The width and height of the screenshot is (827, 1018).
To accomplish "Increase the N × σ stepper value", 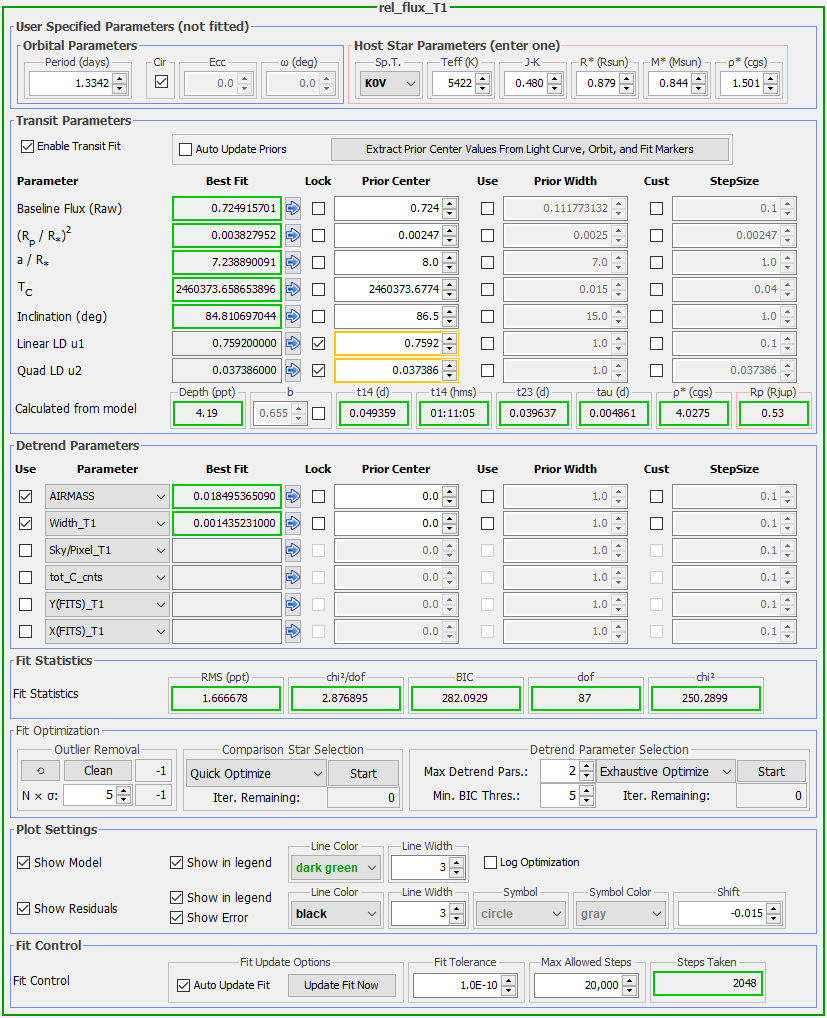I will click(x=123, y=789).
